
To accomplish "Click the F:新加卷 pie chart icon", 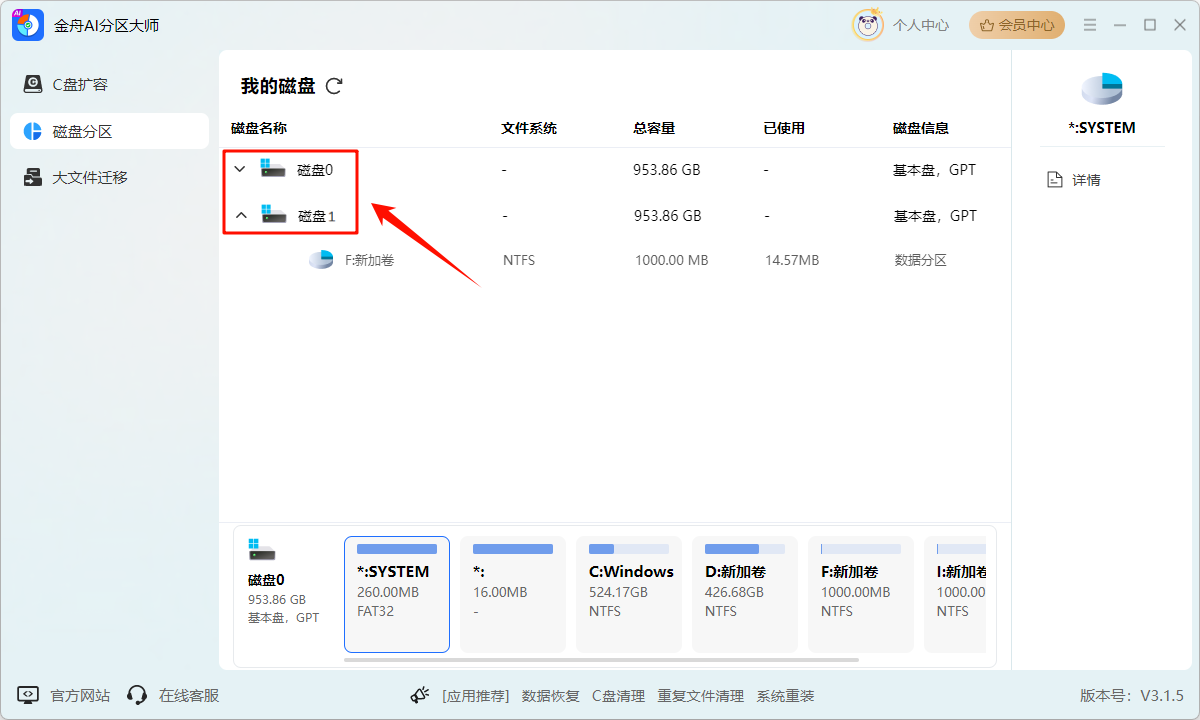I will (x=321, y=260).
